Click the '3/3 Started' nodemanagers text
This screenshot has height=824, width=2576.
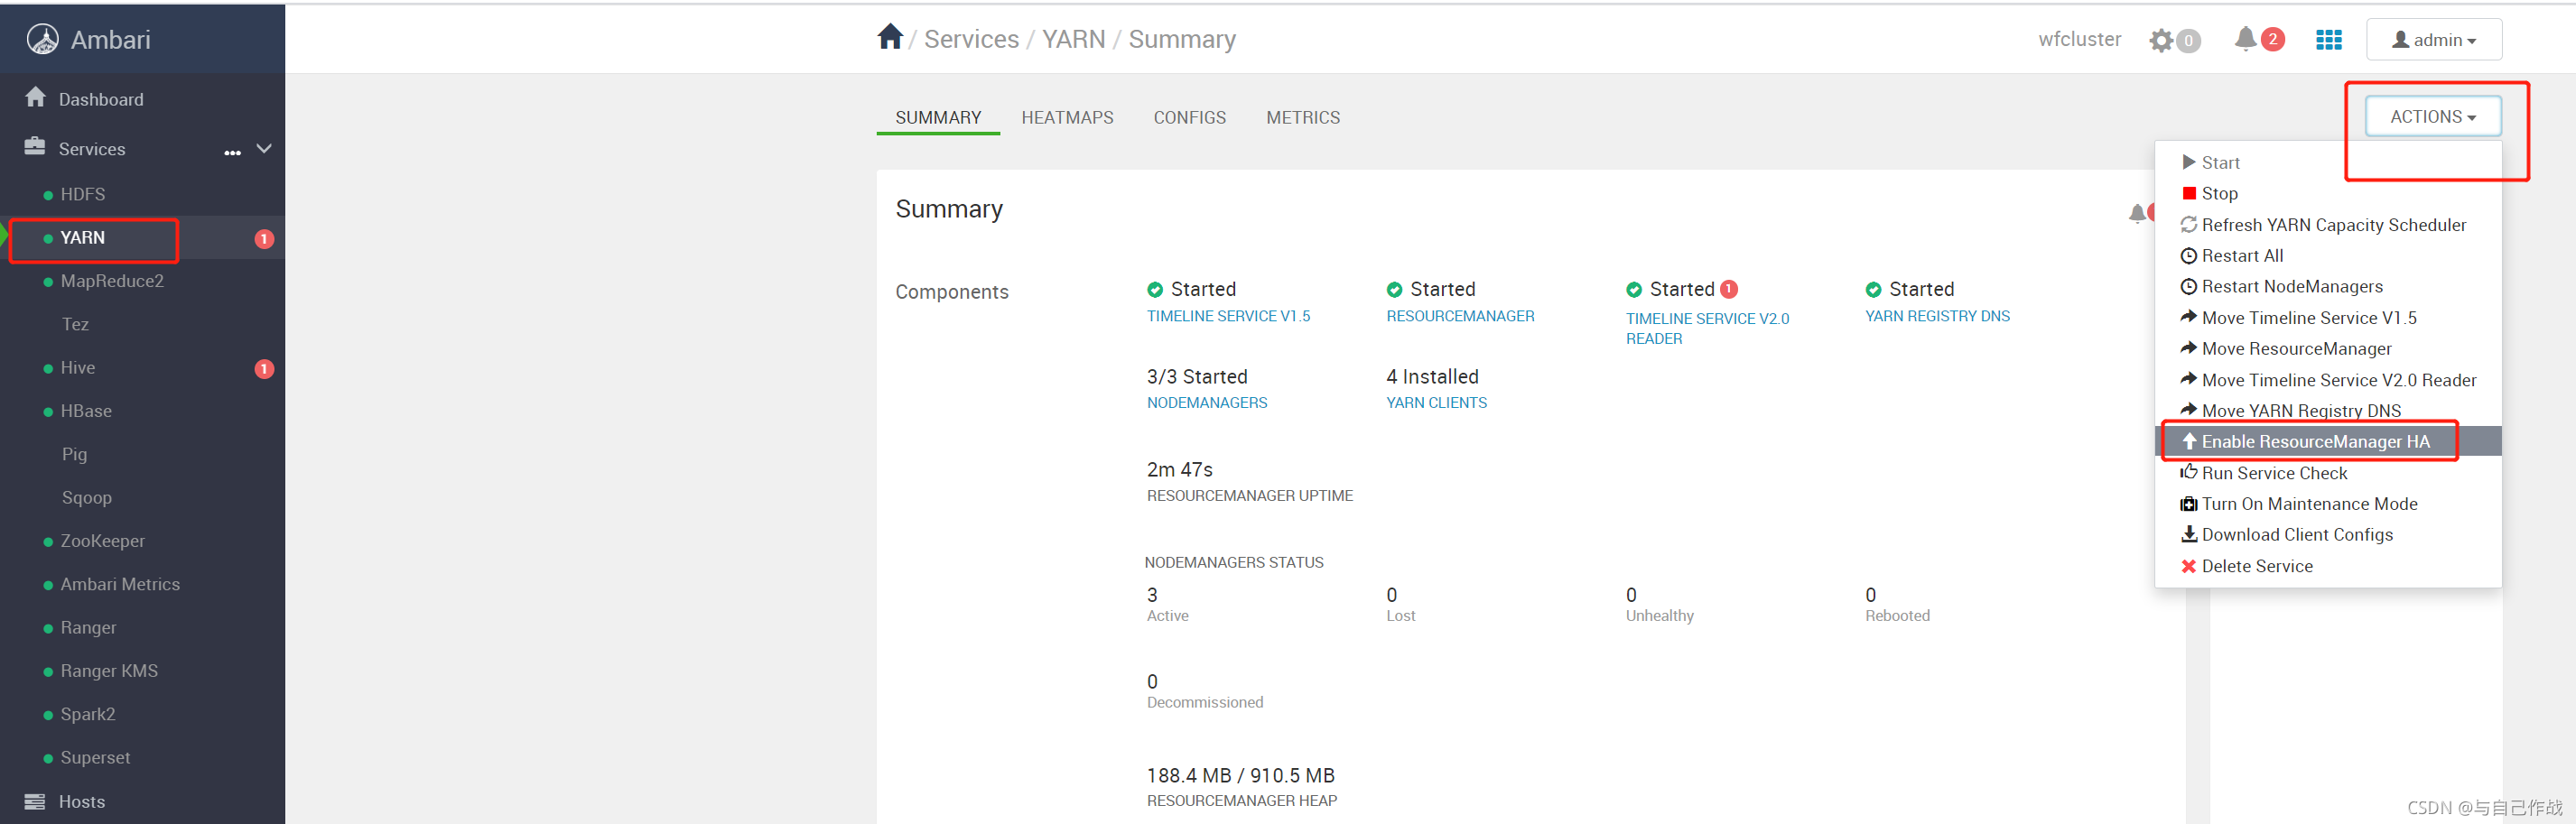1197,376
